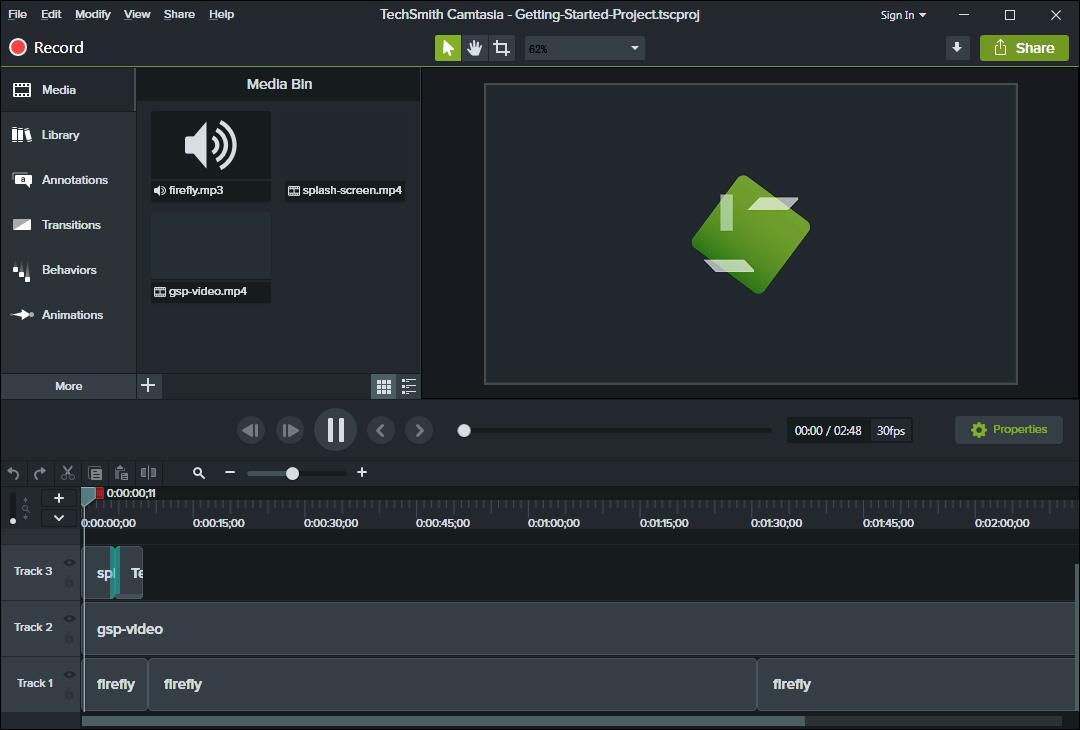Enable the Crop tool above the canvas

502,48
